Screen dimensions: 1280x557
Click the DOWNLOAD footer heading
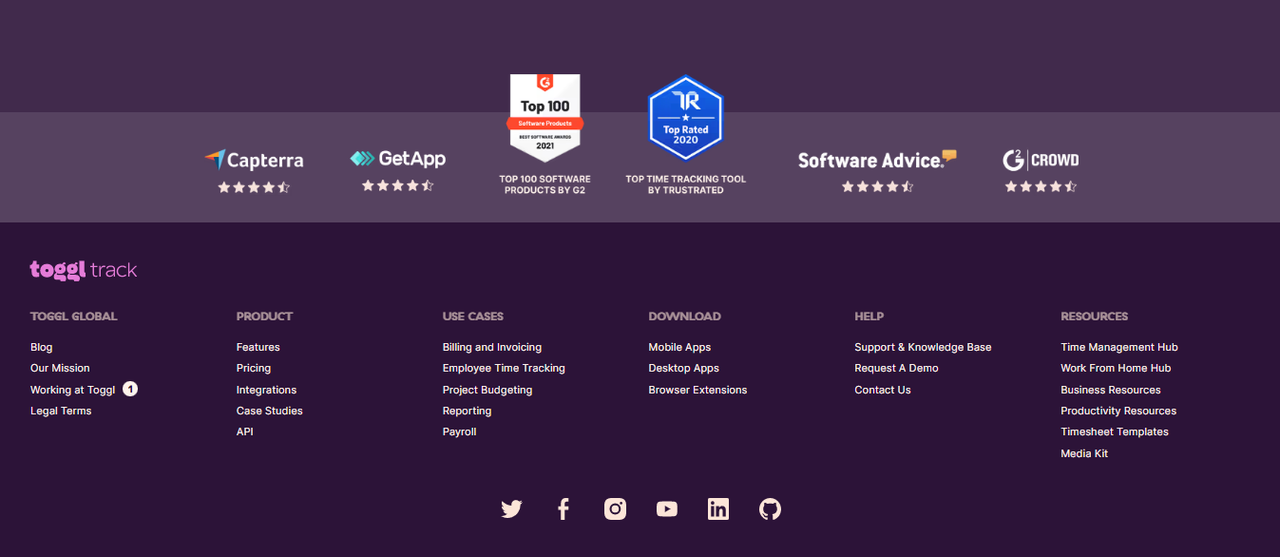[685, 316]
